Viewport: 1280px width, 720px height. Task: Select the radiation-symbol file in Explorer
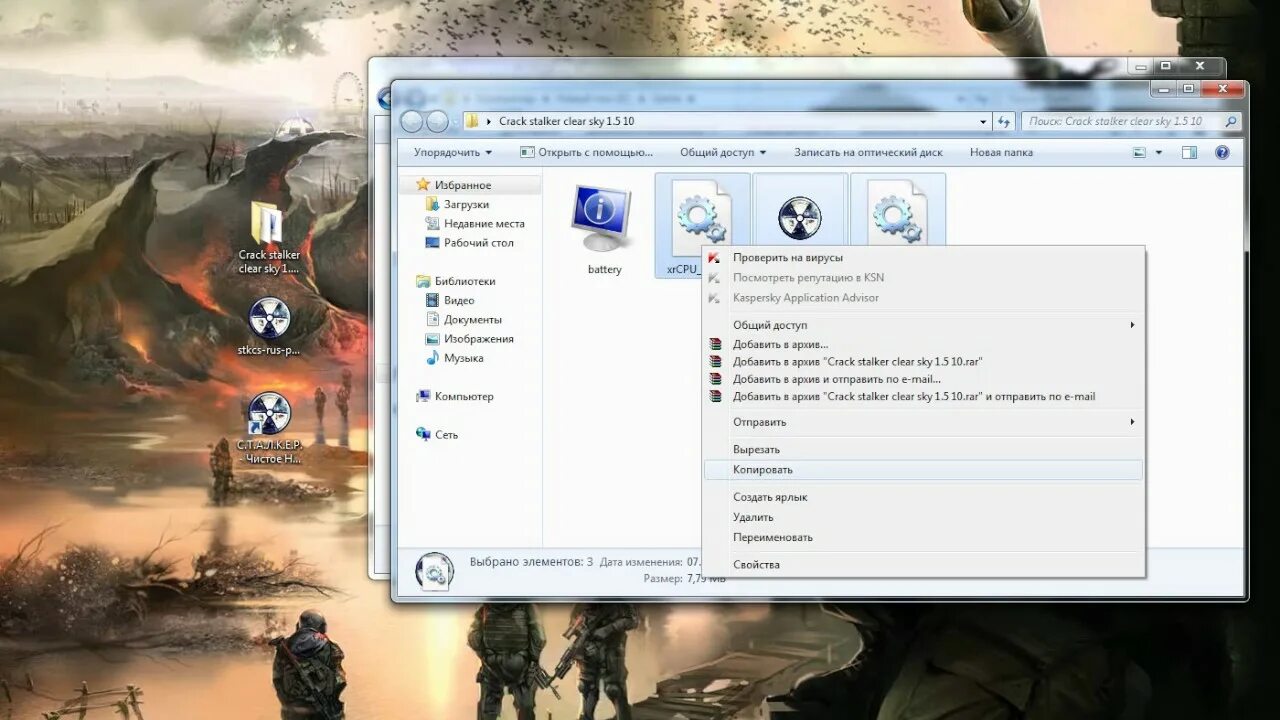tap(799, 217)
